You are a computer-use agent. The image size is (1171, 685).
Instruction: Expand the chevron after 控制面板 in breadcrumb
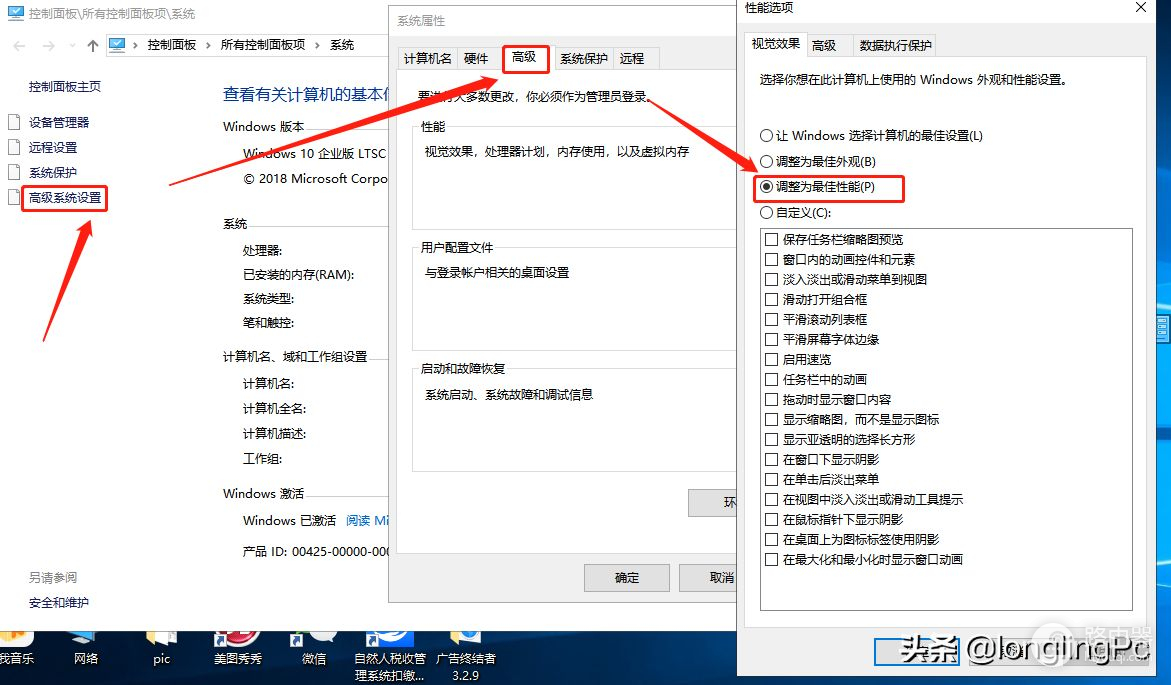point(208,46)
